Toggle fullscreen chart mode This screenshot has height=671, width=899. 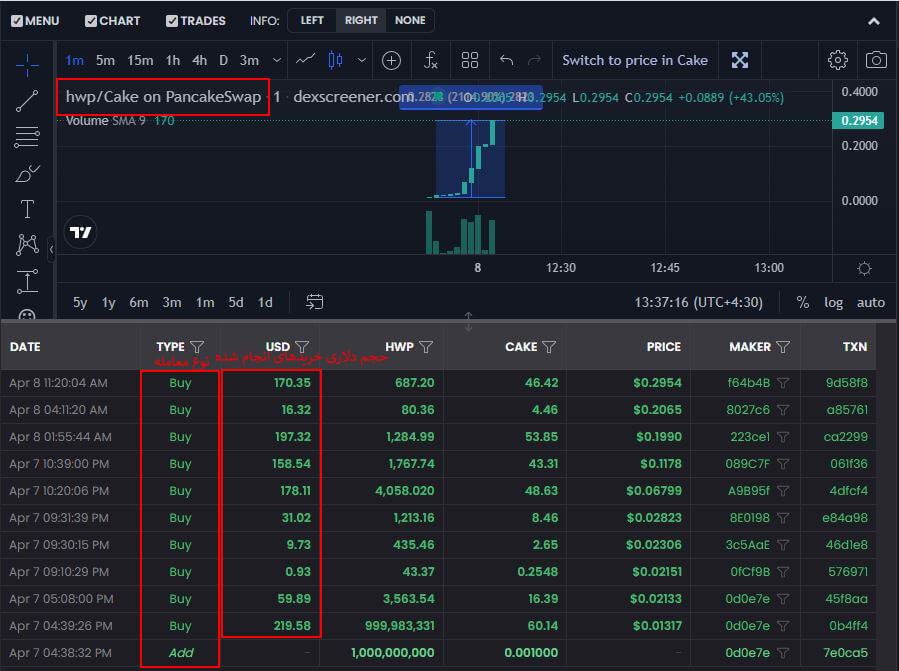740,60
